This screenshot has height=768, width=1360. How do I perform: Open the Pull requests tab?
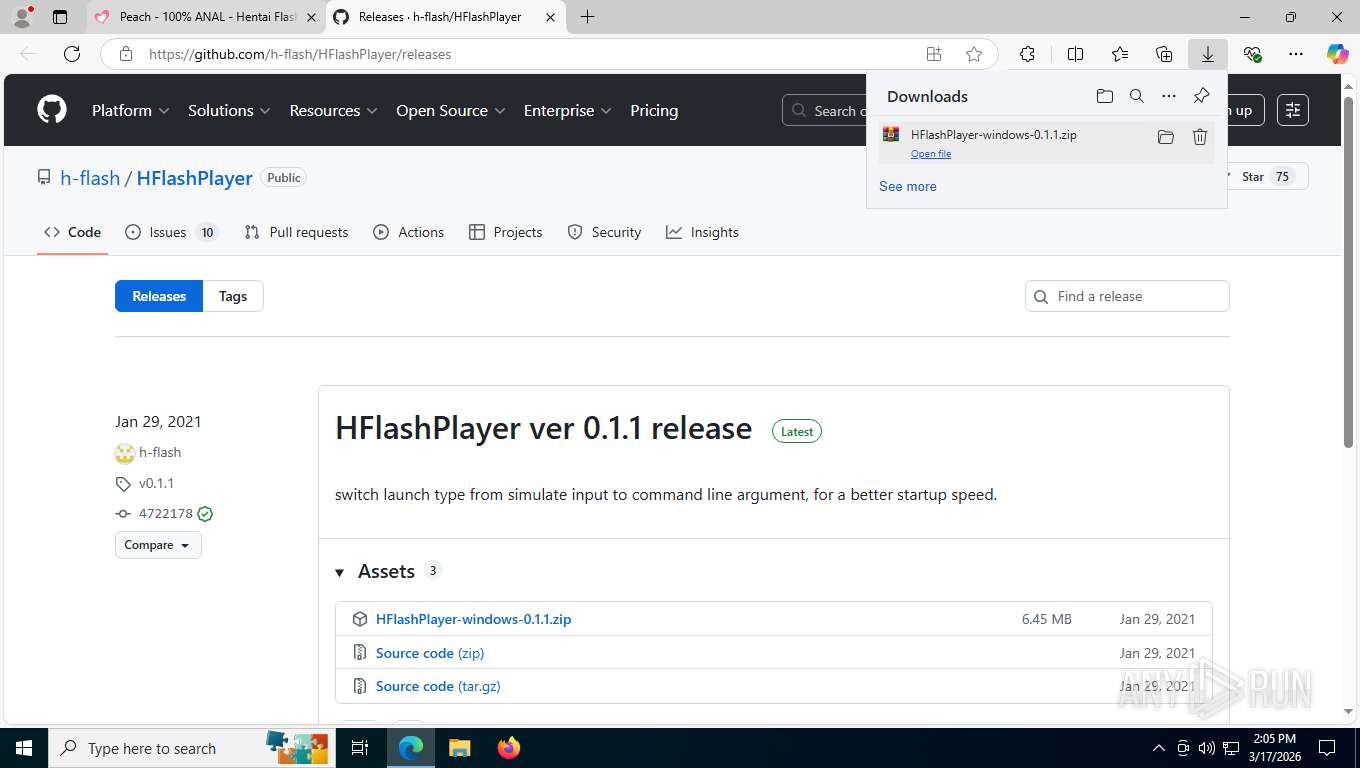click(x=297, y=232)
